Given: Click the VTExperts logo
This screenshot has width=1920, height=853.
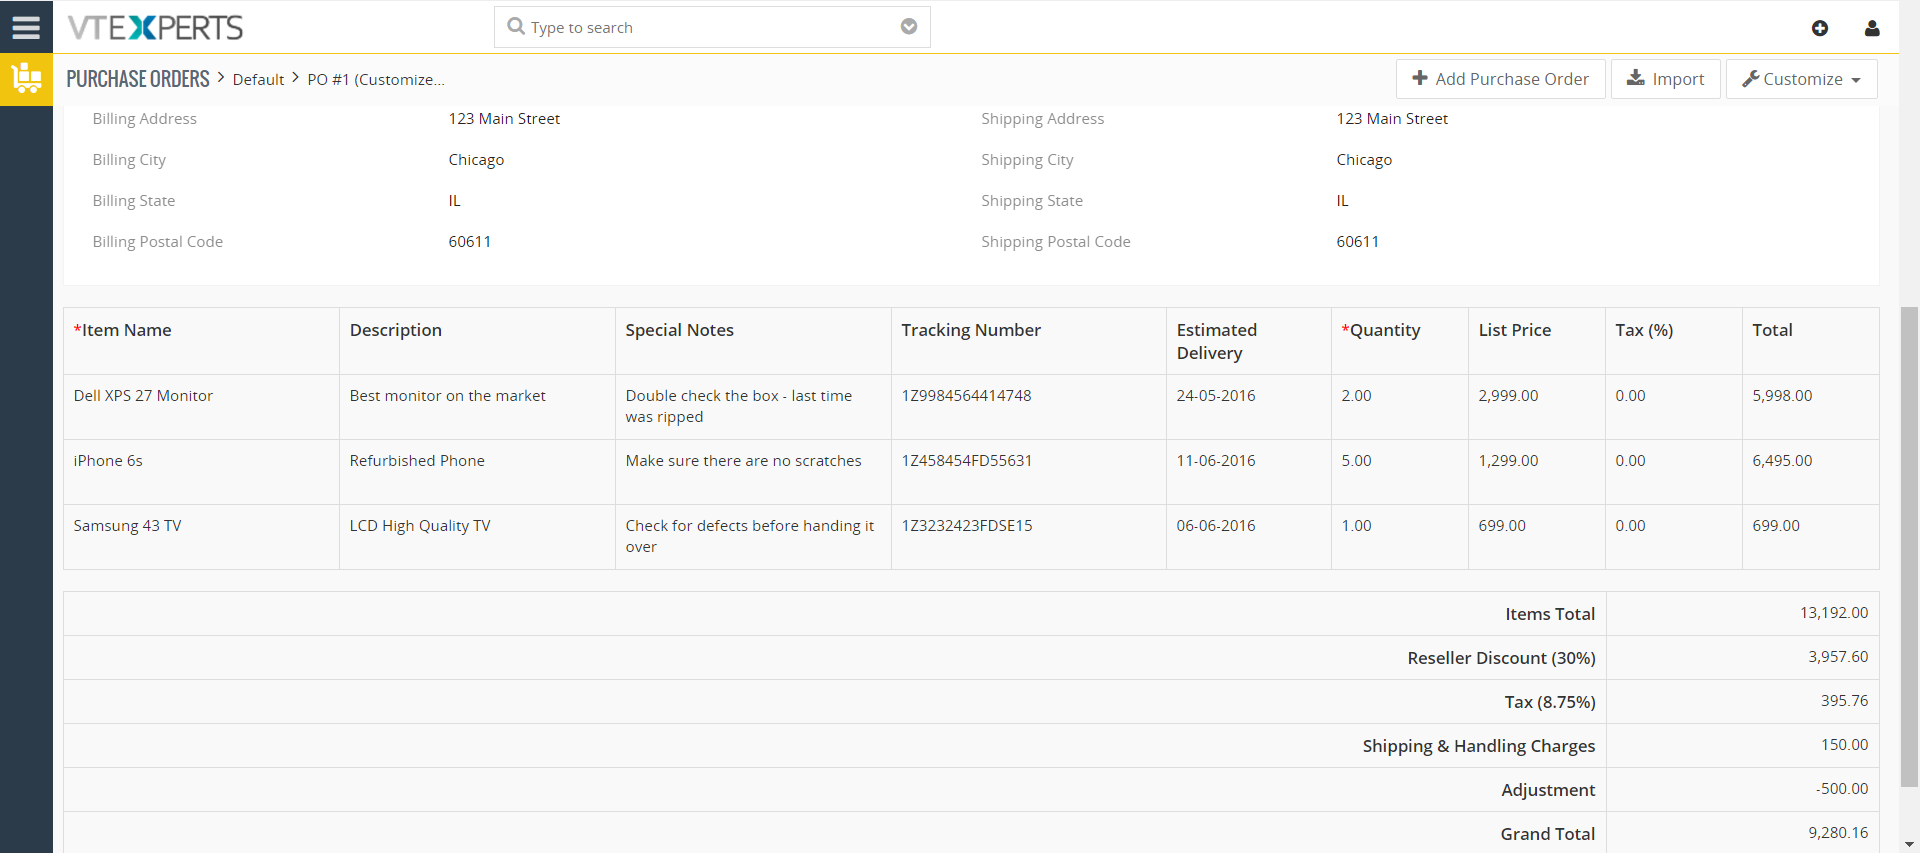Looking at the screenshot, I should (155, 27).
